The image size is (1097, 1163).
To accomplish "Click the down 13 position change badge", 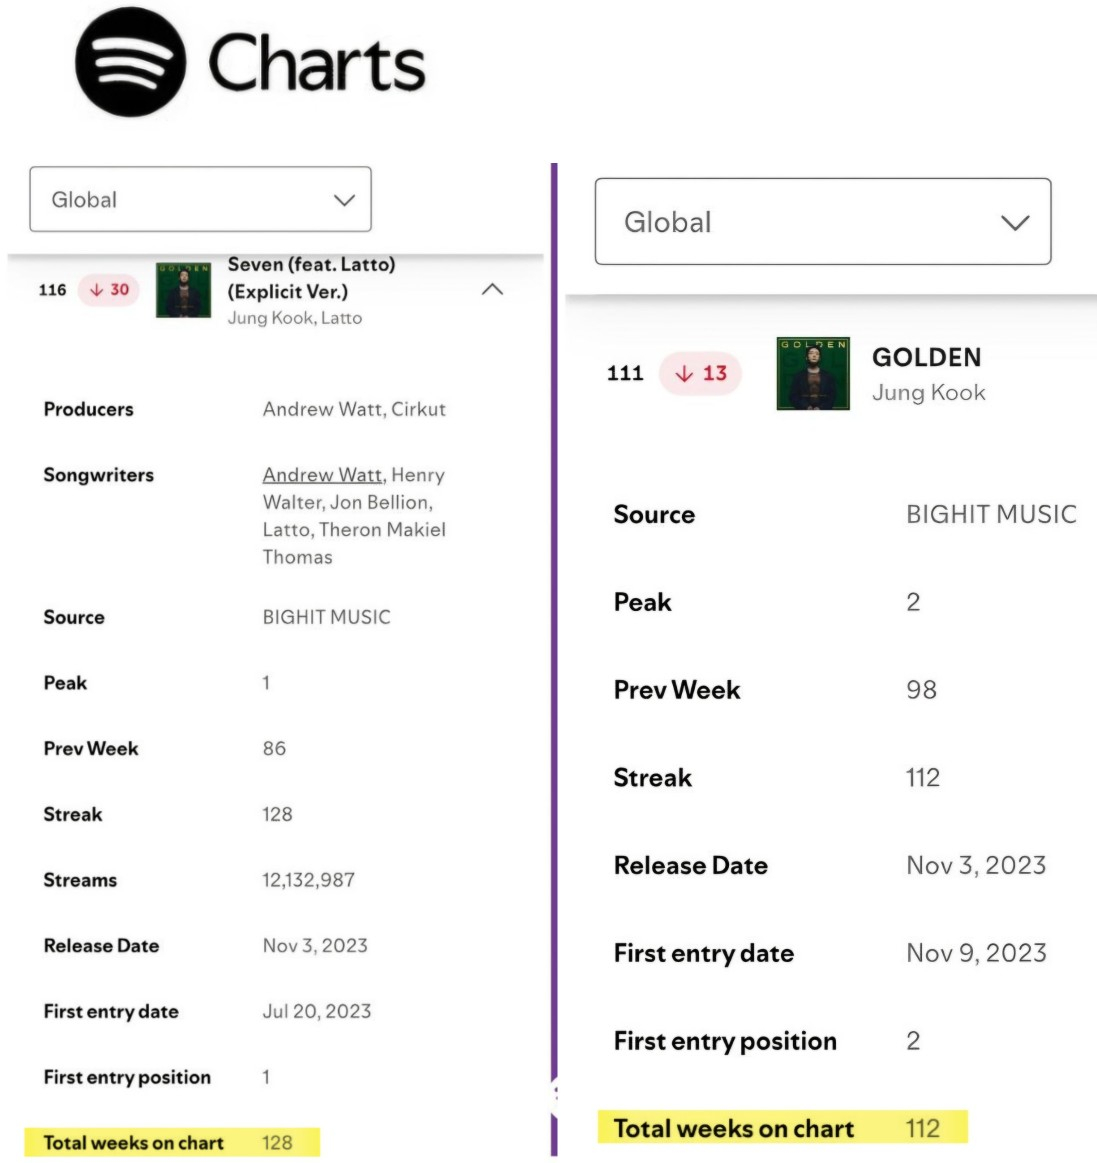I will [700, 373].
